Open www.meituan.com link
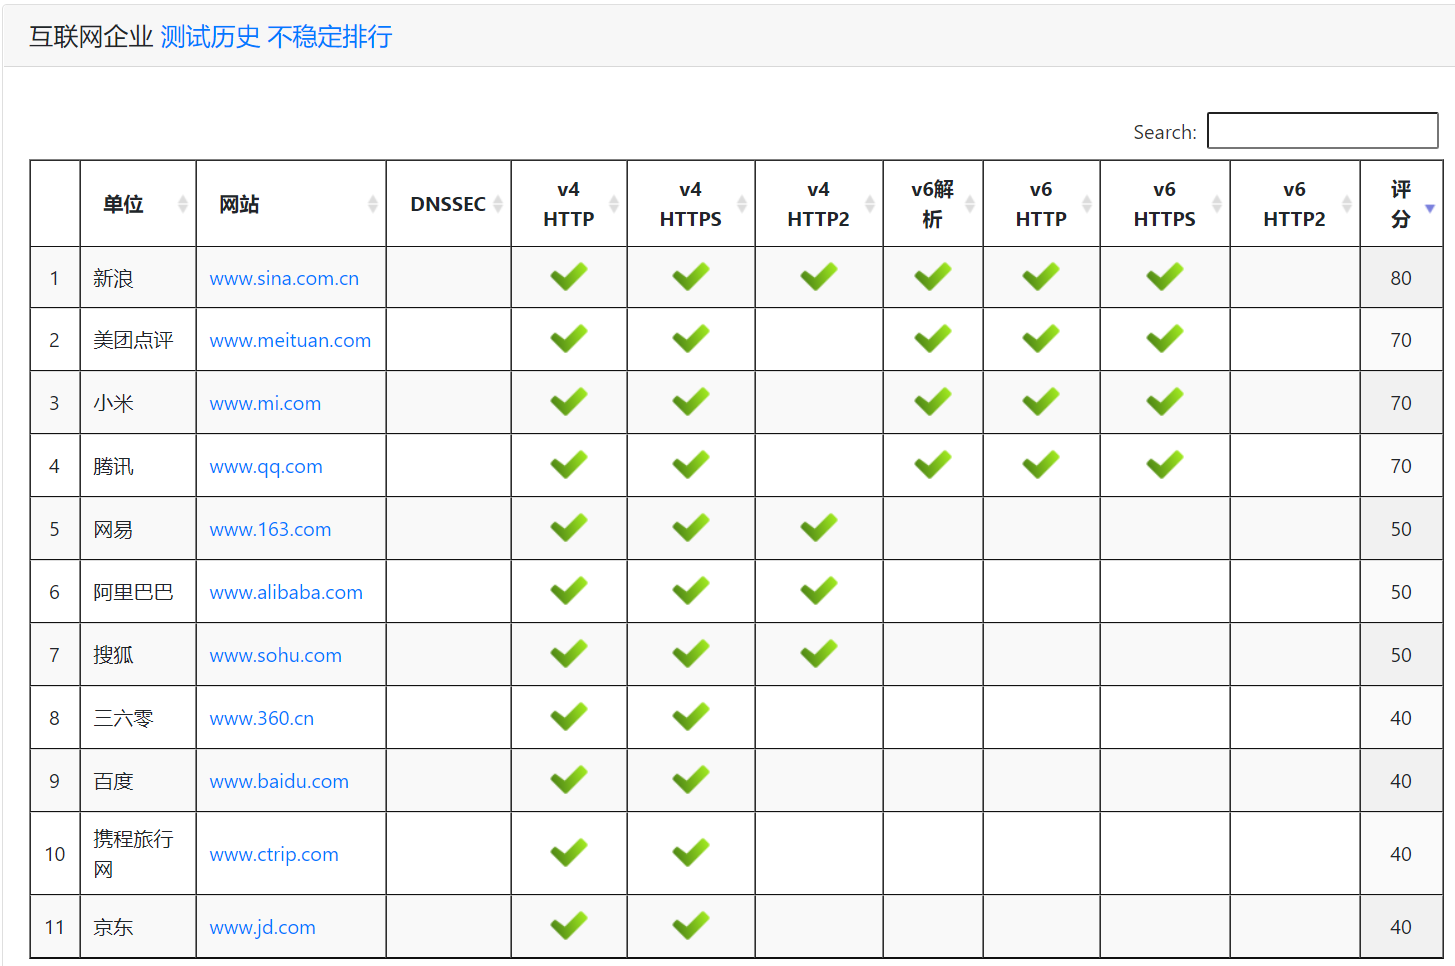The width and height of the screenshot is (1455, 966). 290,341
